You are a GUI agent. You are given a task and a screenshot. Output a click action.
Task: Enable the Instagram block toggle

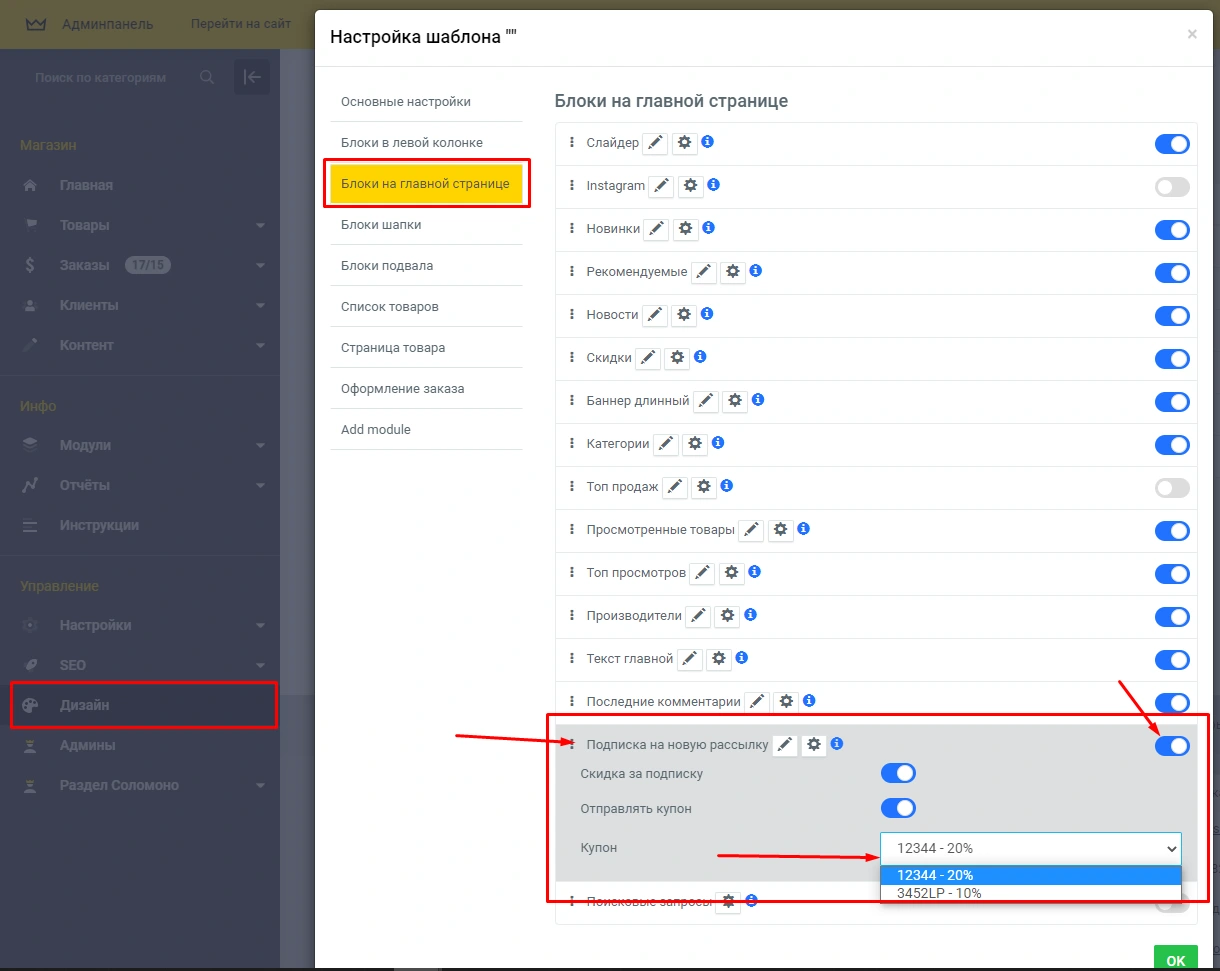click(1171, 187)
